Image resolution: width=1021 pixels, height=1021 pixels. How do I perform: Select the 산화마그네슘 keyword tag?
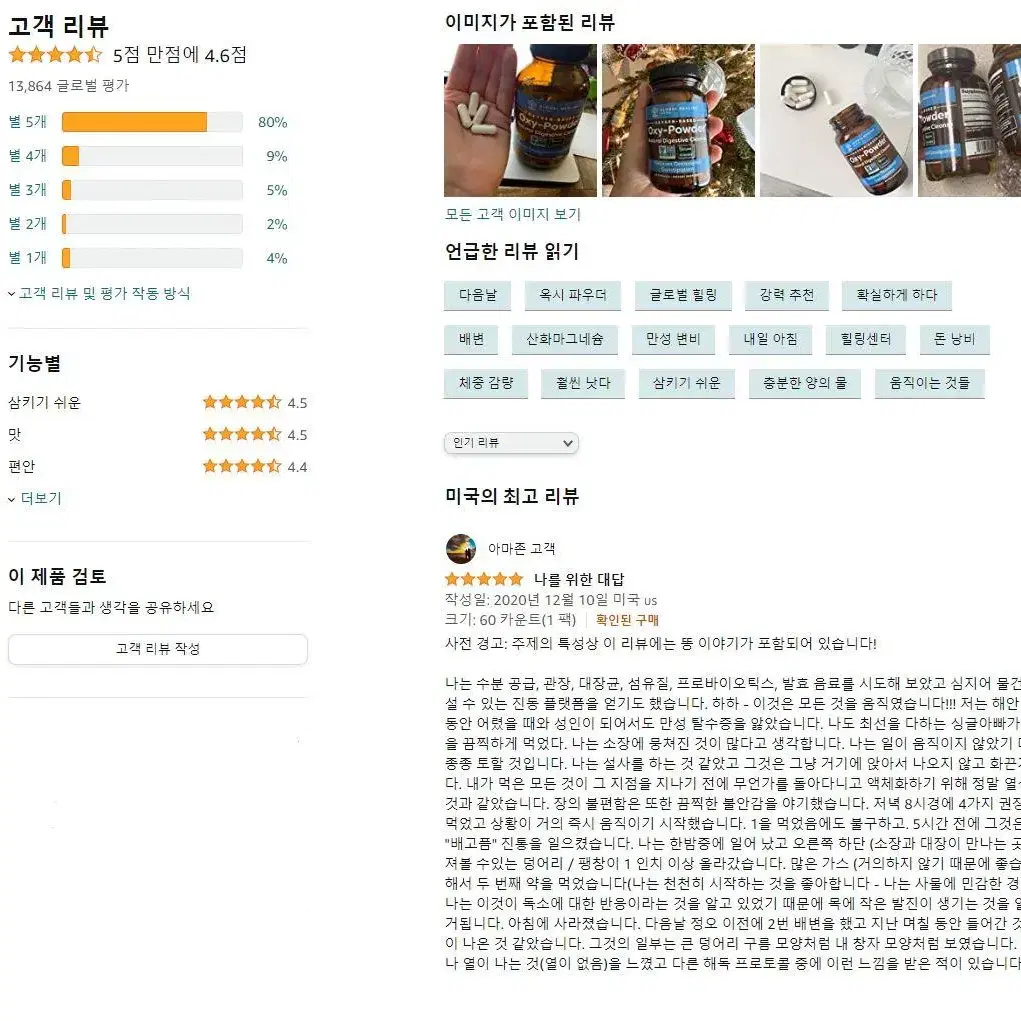click(565, 339)
